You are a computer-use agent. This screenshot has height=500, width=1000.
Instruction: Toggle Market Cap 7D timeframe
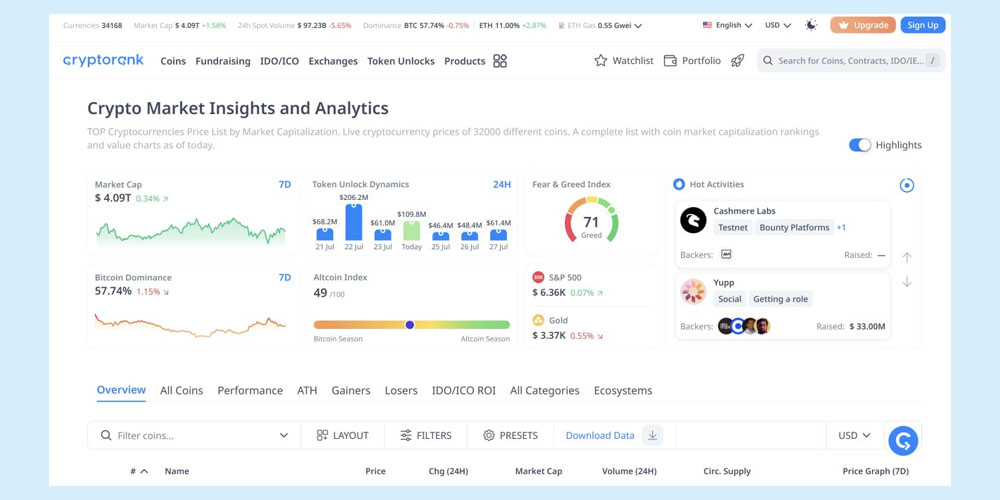point(285,185)
